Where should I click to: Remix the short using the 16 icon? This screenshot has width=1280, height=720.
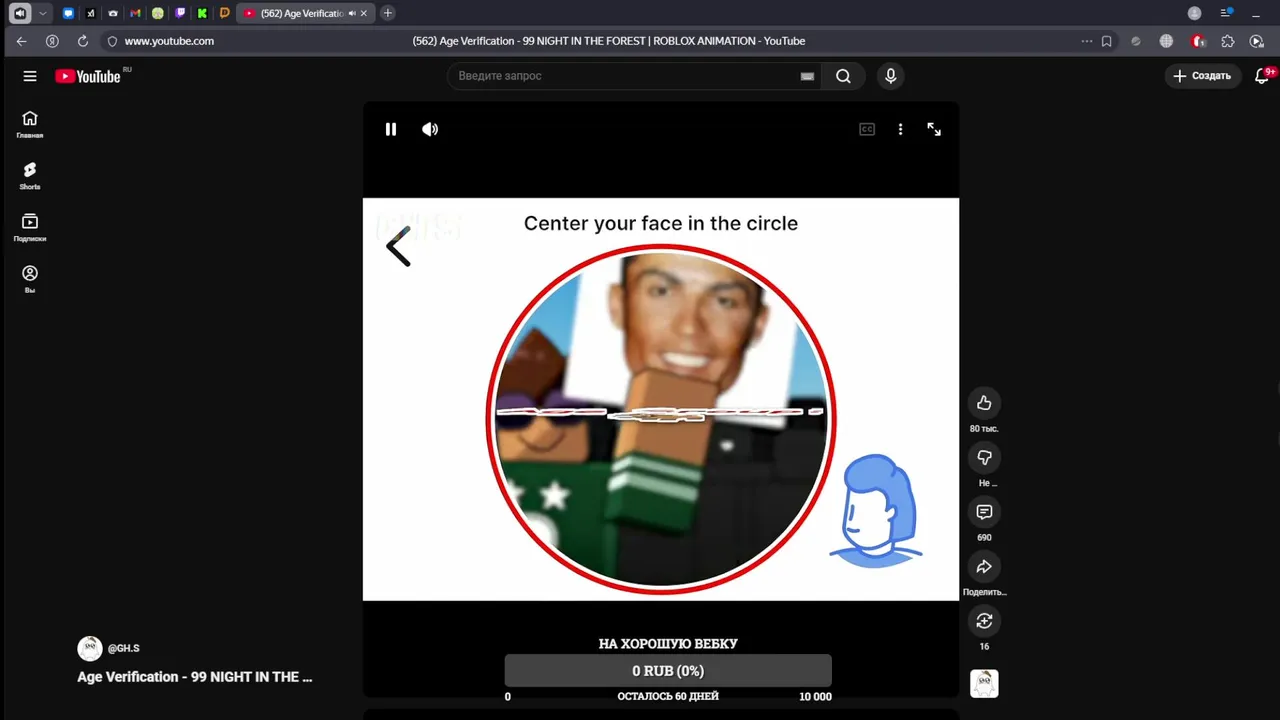coord(984,621)
